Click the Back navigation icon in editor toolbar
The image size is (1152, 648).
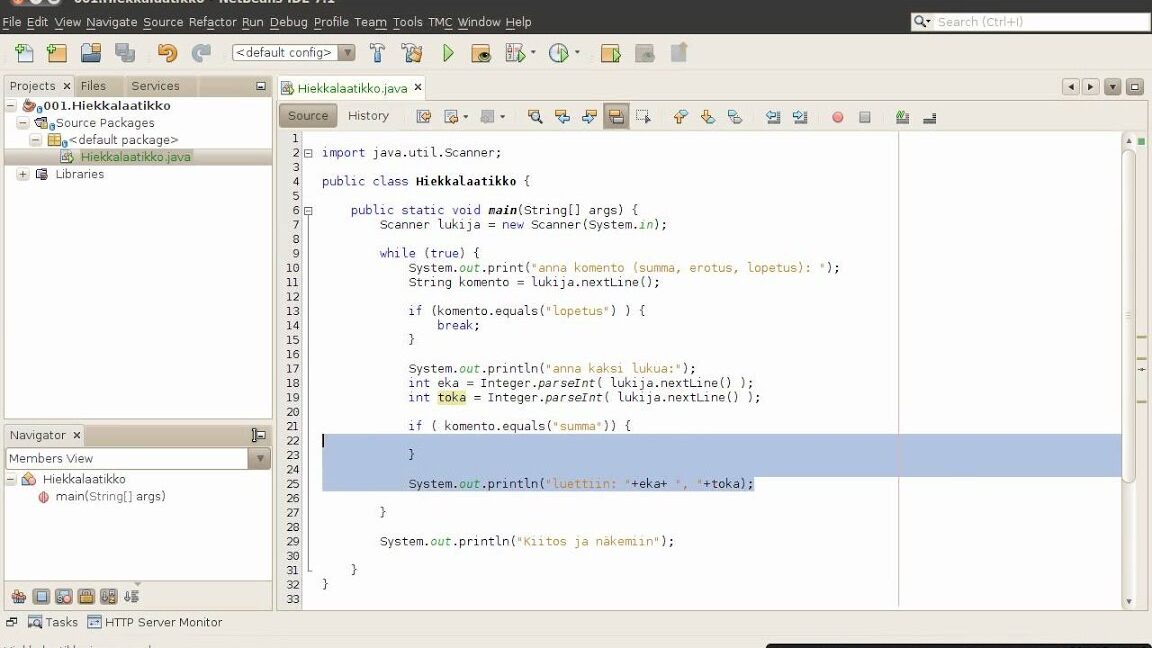[451, 117]
